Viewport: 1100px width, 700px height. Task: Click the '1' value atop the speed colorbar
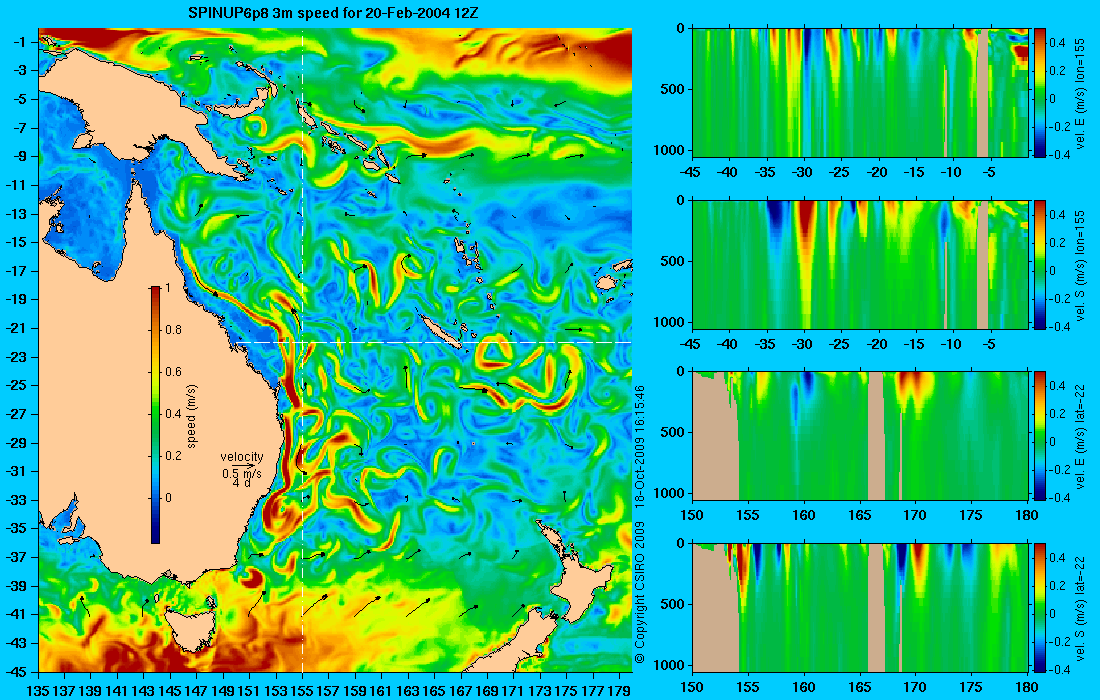click(x=167, y=288)
